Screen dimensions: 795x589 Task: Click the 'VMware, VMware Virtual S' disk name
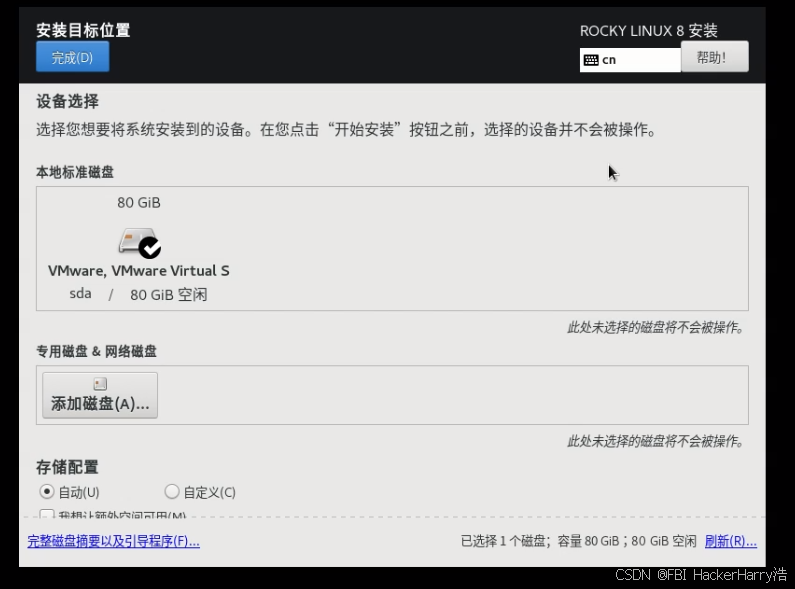(x=138, y=271)
